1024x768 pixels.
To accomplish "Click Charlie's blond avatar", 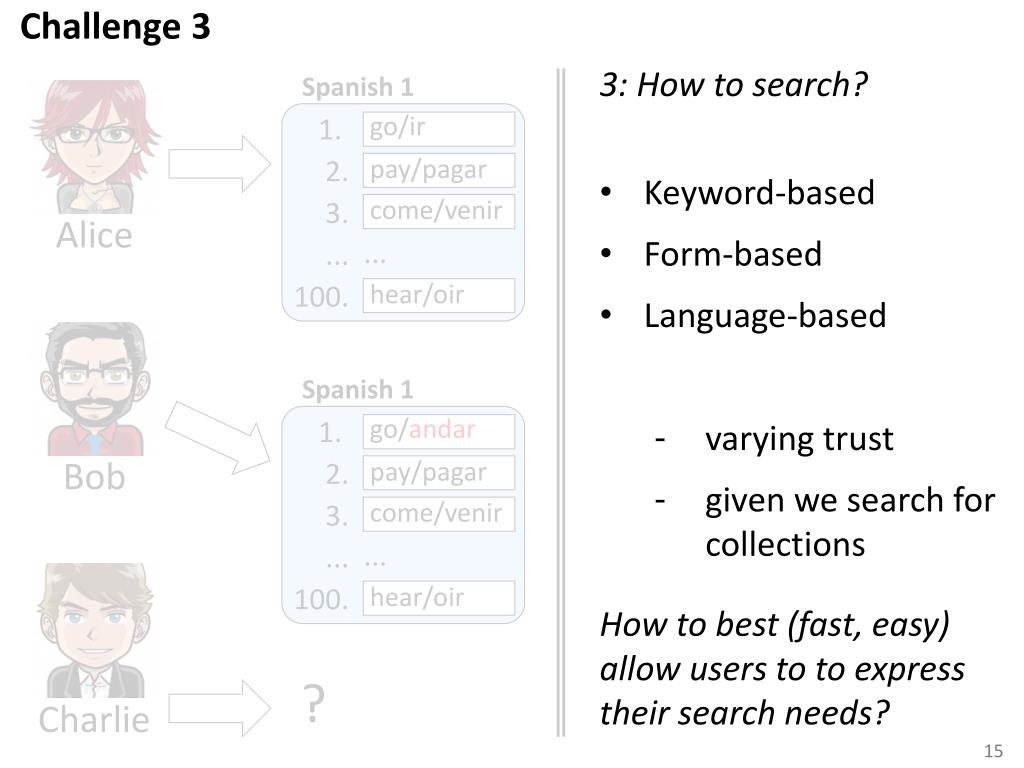I will [x=95, y=630].
